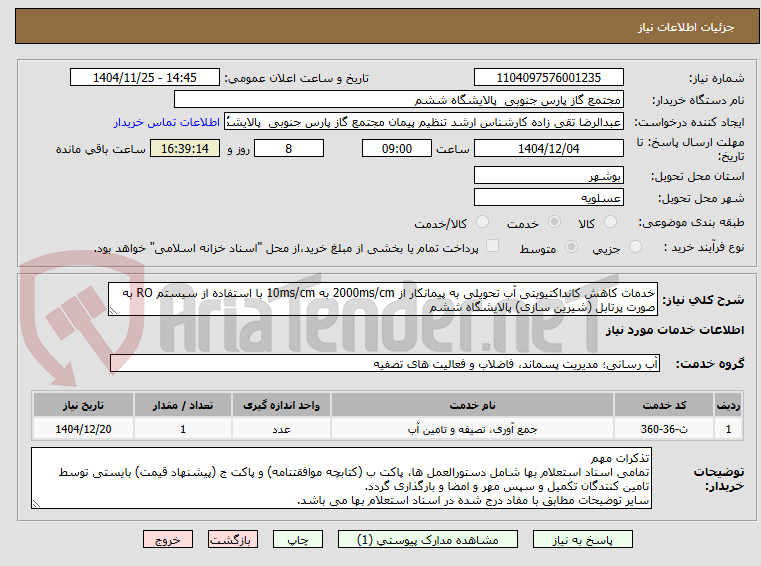Click the پاسخ به نیاز button
Image resolution: width=761 pixels, height=566 pixels.
582,540
